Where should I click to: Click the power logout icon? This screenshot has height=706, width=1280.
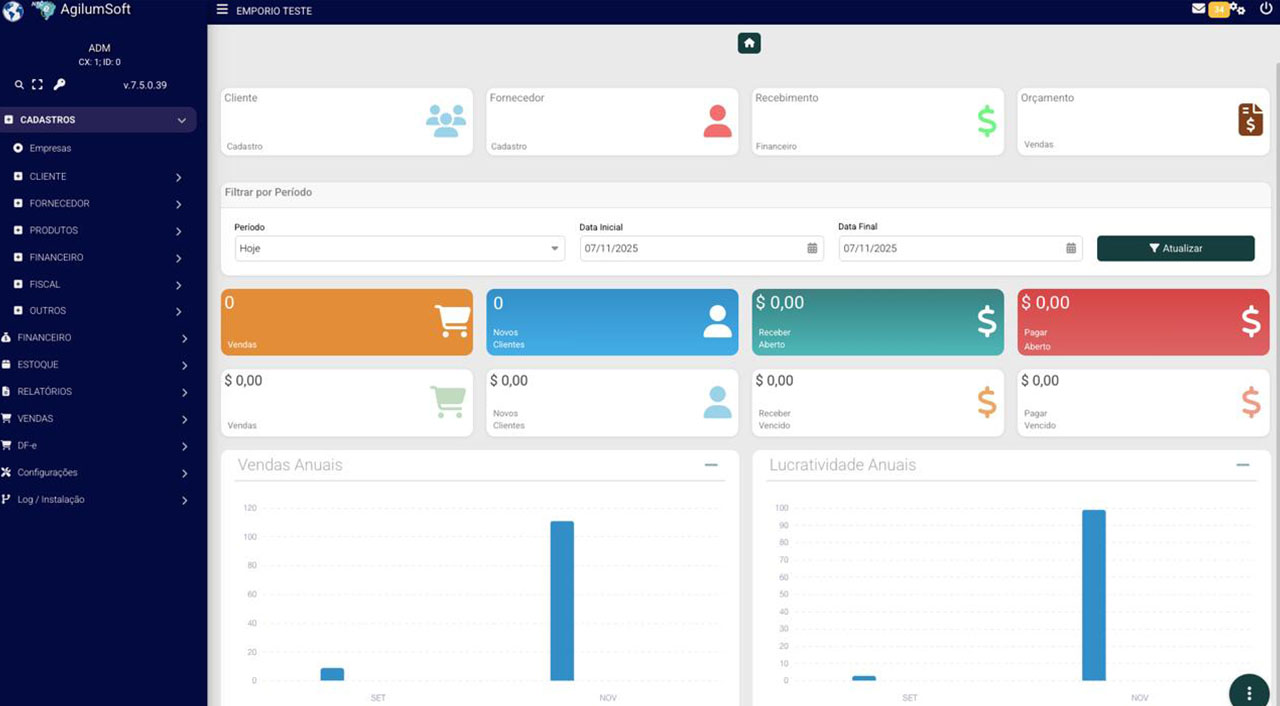1266,9
